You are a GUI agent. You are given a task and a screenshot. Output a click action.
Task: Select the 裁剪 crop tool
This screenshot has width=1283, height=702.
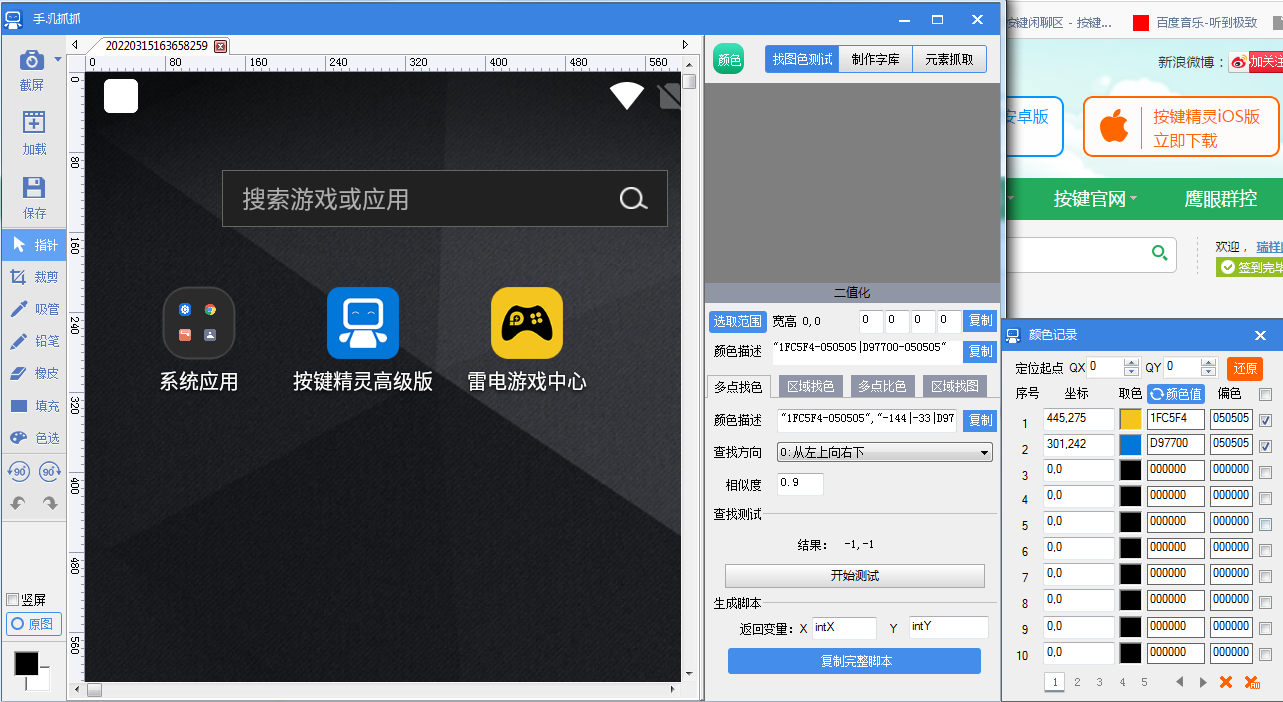[x=34, y=277]
